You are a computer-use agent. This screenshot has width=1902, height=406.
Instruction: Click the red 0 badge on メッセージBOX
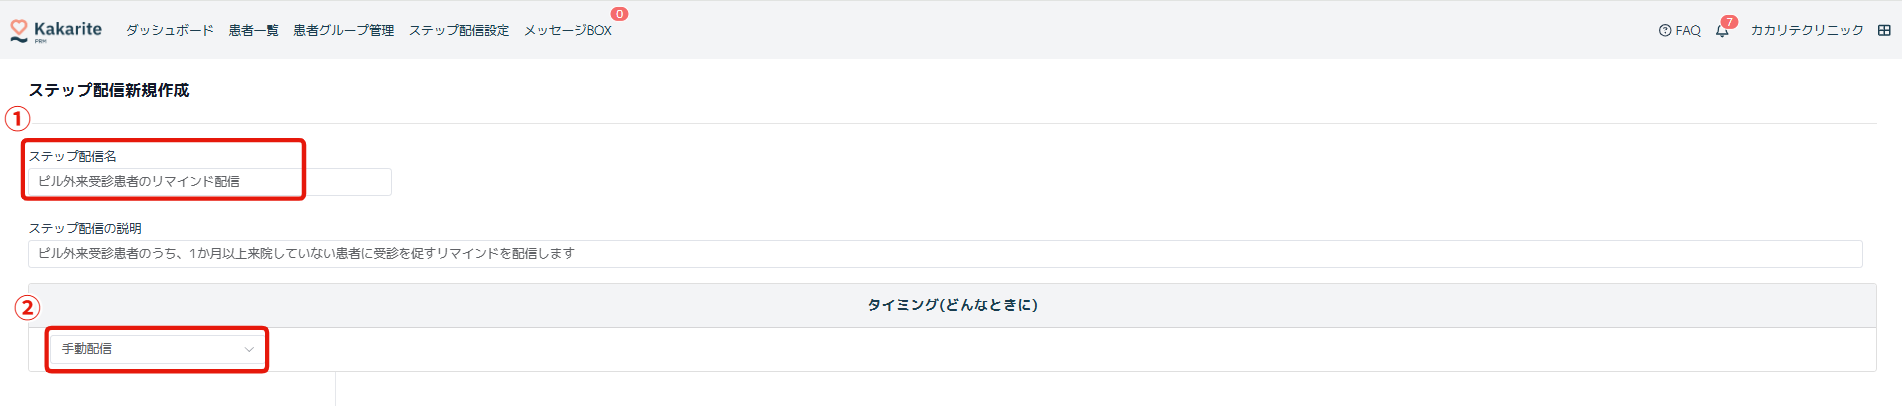pos(620,14)
